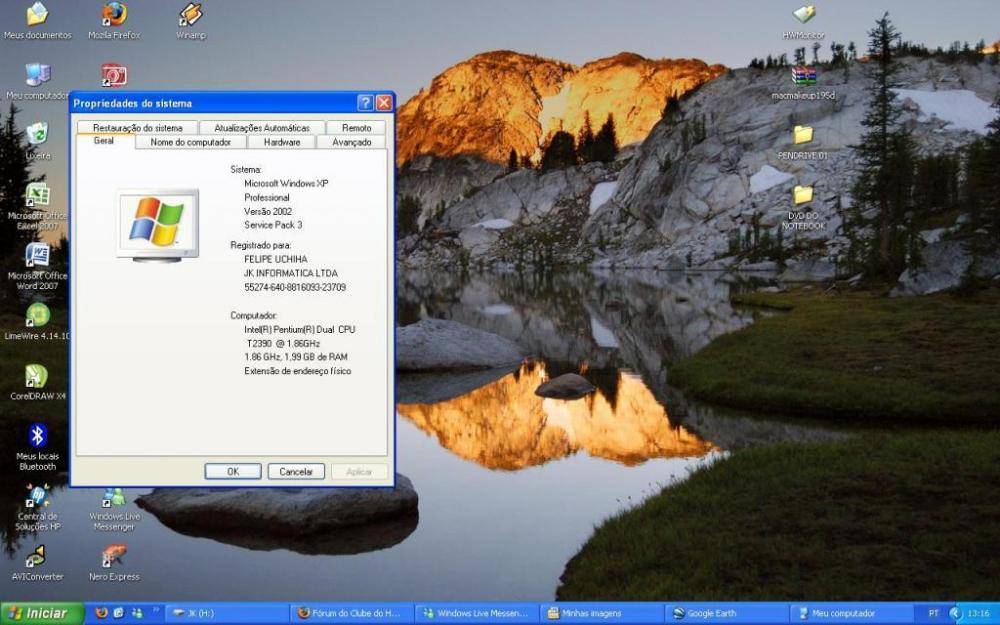Image resolution: width=1000 pixels, height=625 pixels.
Task: Switch to Meu computador taskbar window
Action: pos(852,614)
